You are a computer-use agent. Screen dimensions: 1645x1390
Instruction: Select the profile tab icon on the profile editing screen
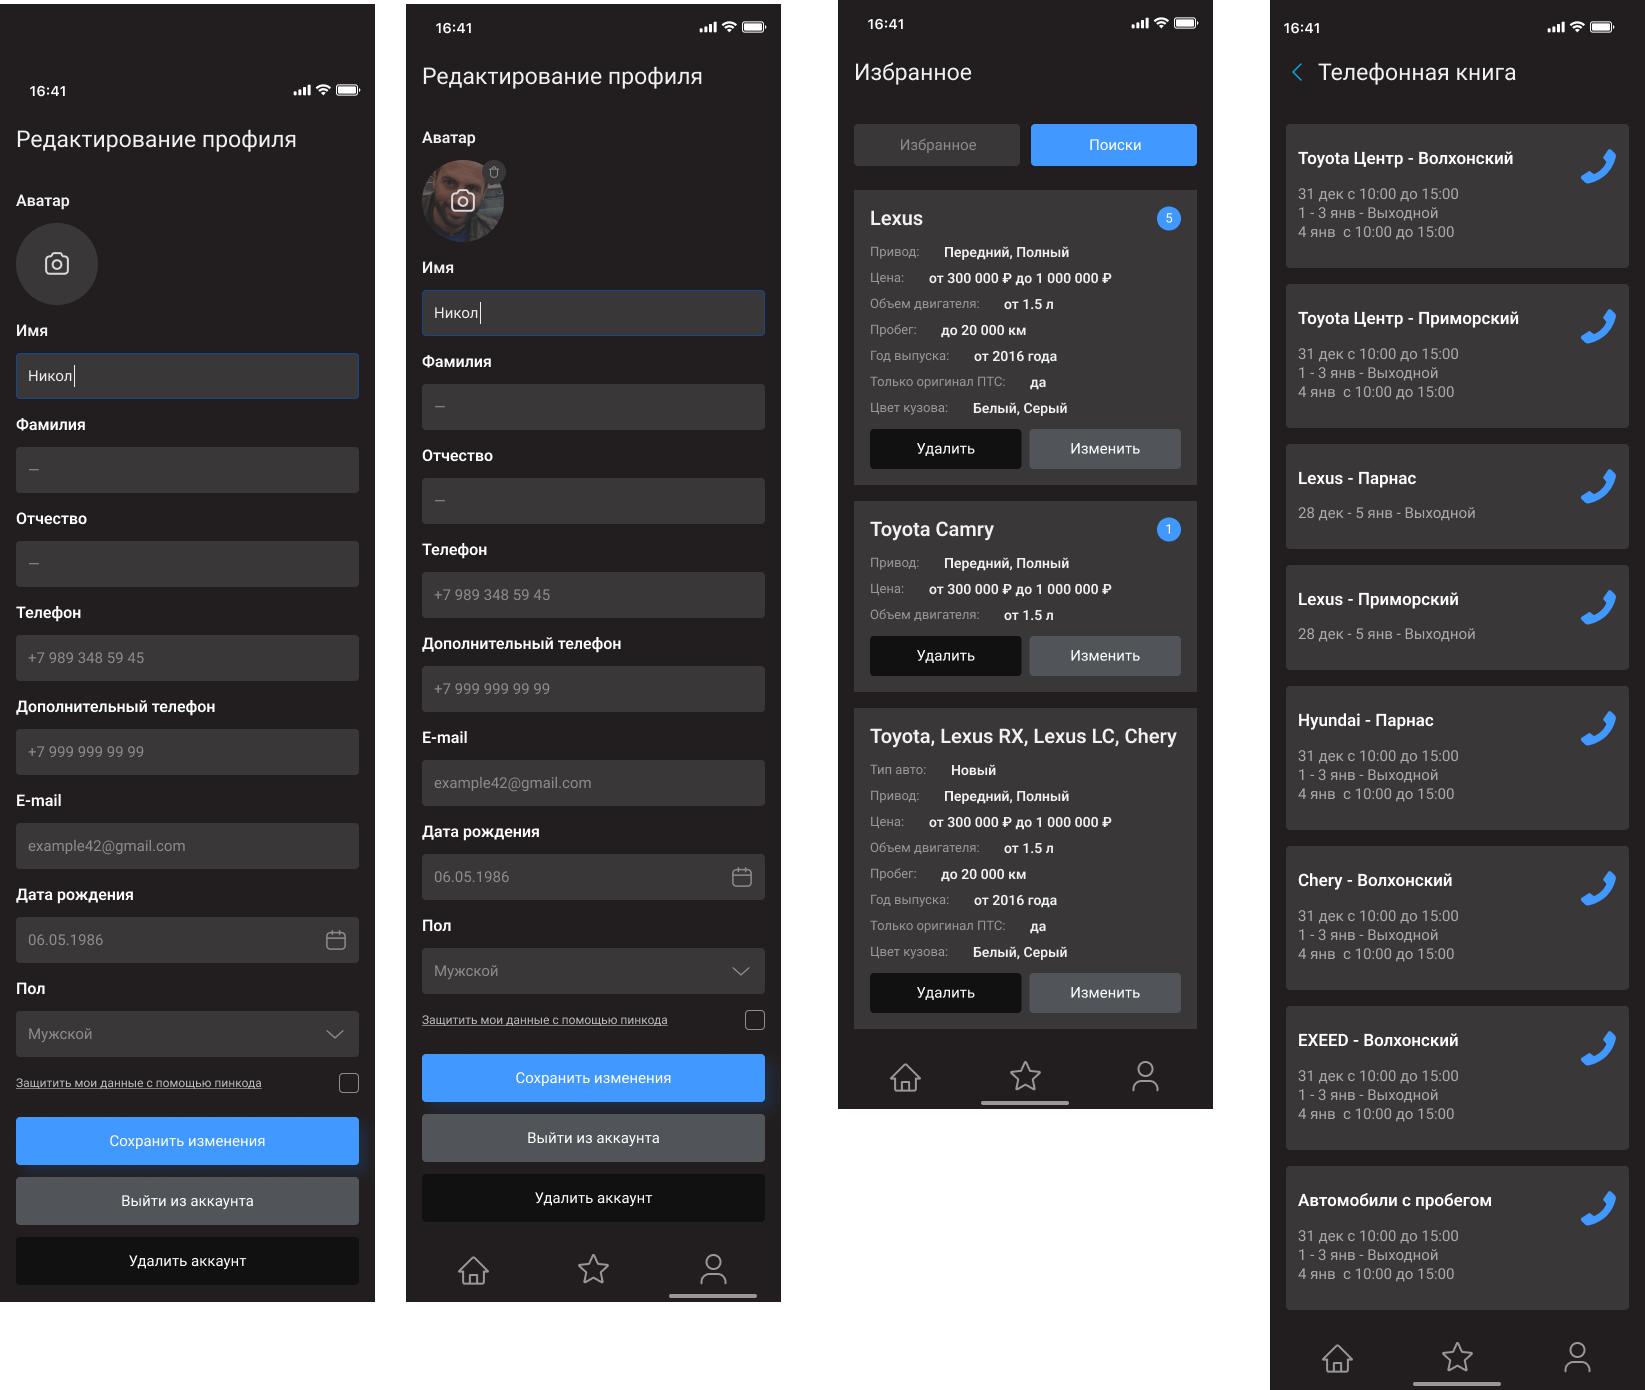713,1269
